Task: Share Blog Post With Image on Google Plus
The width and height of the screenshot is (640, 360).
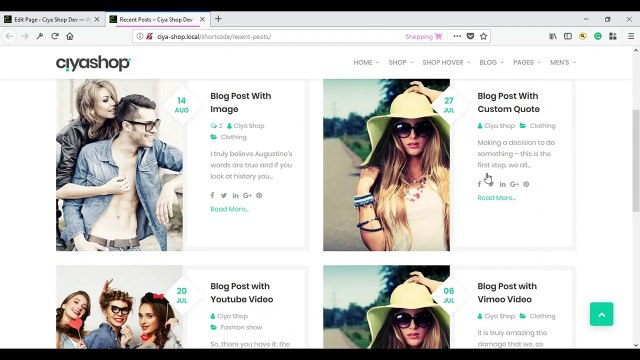Action: pos(247,196)
